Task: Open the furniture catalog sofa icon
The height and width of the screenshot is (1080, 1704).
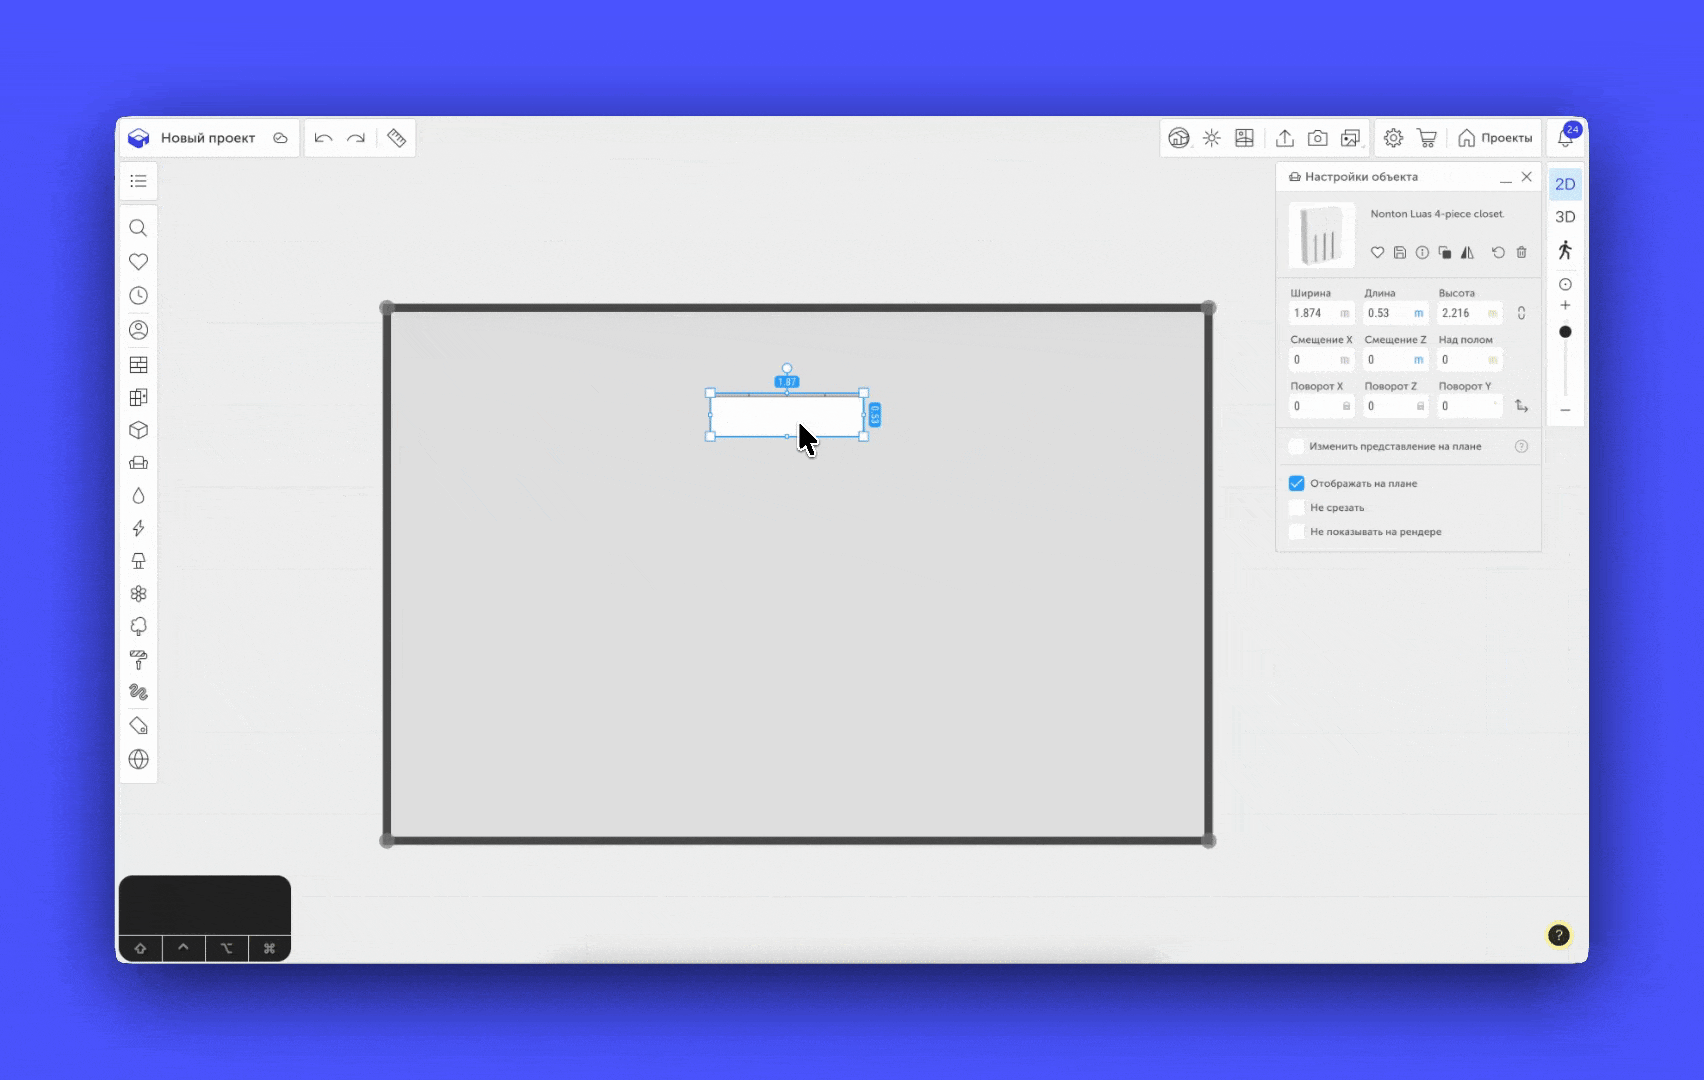Action: coord(139,463)
